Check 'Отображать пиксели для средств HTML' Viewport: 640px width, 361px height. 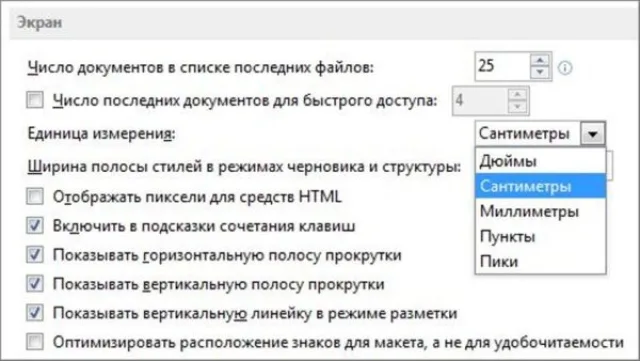tap(35, 196)
